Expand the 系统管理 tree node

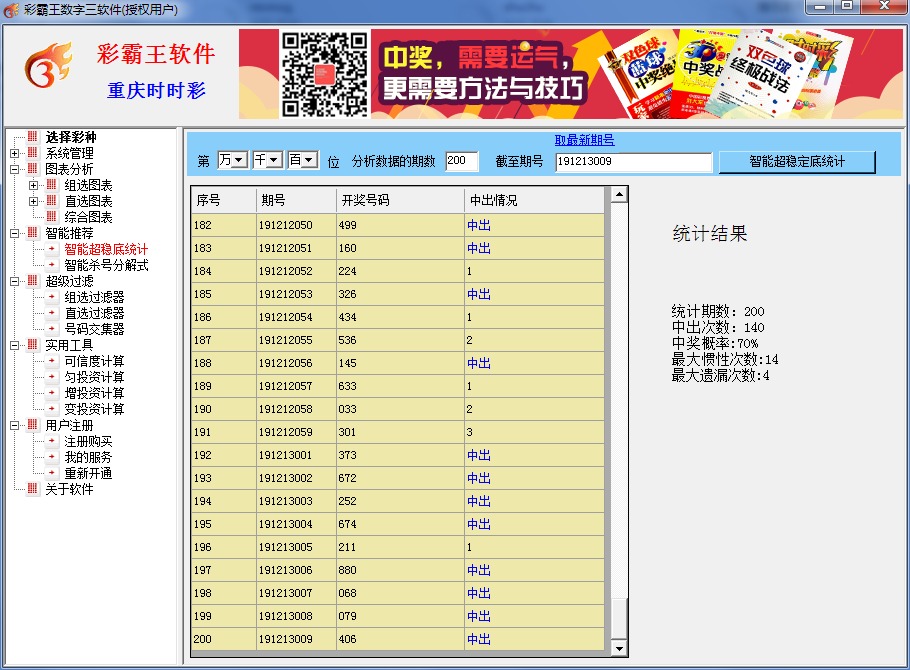tap(14, 153)
